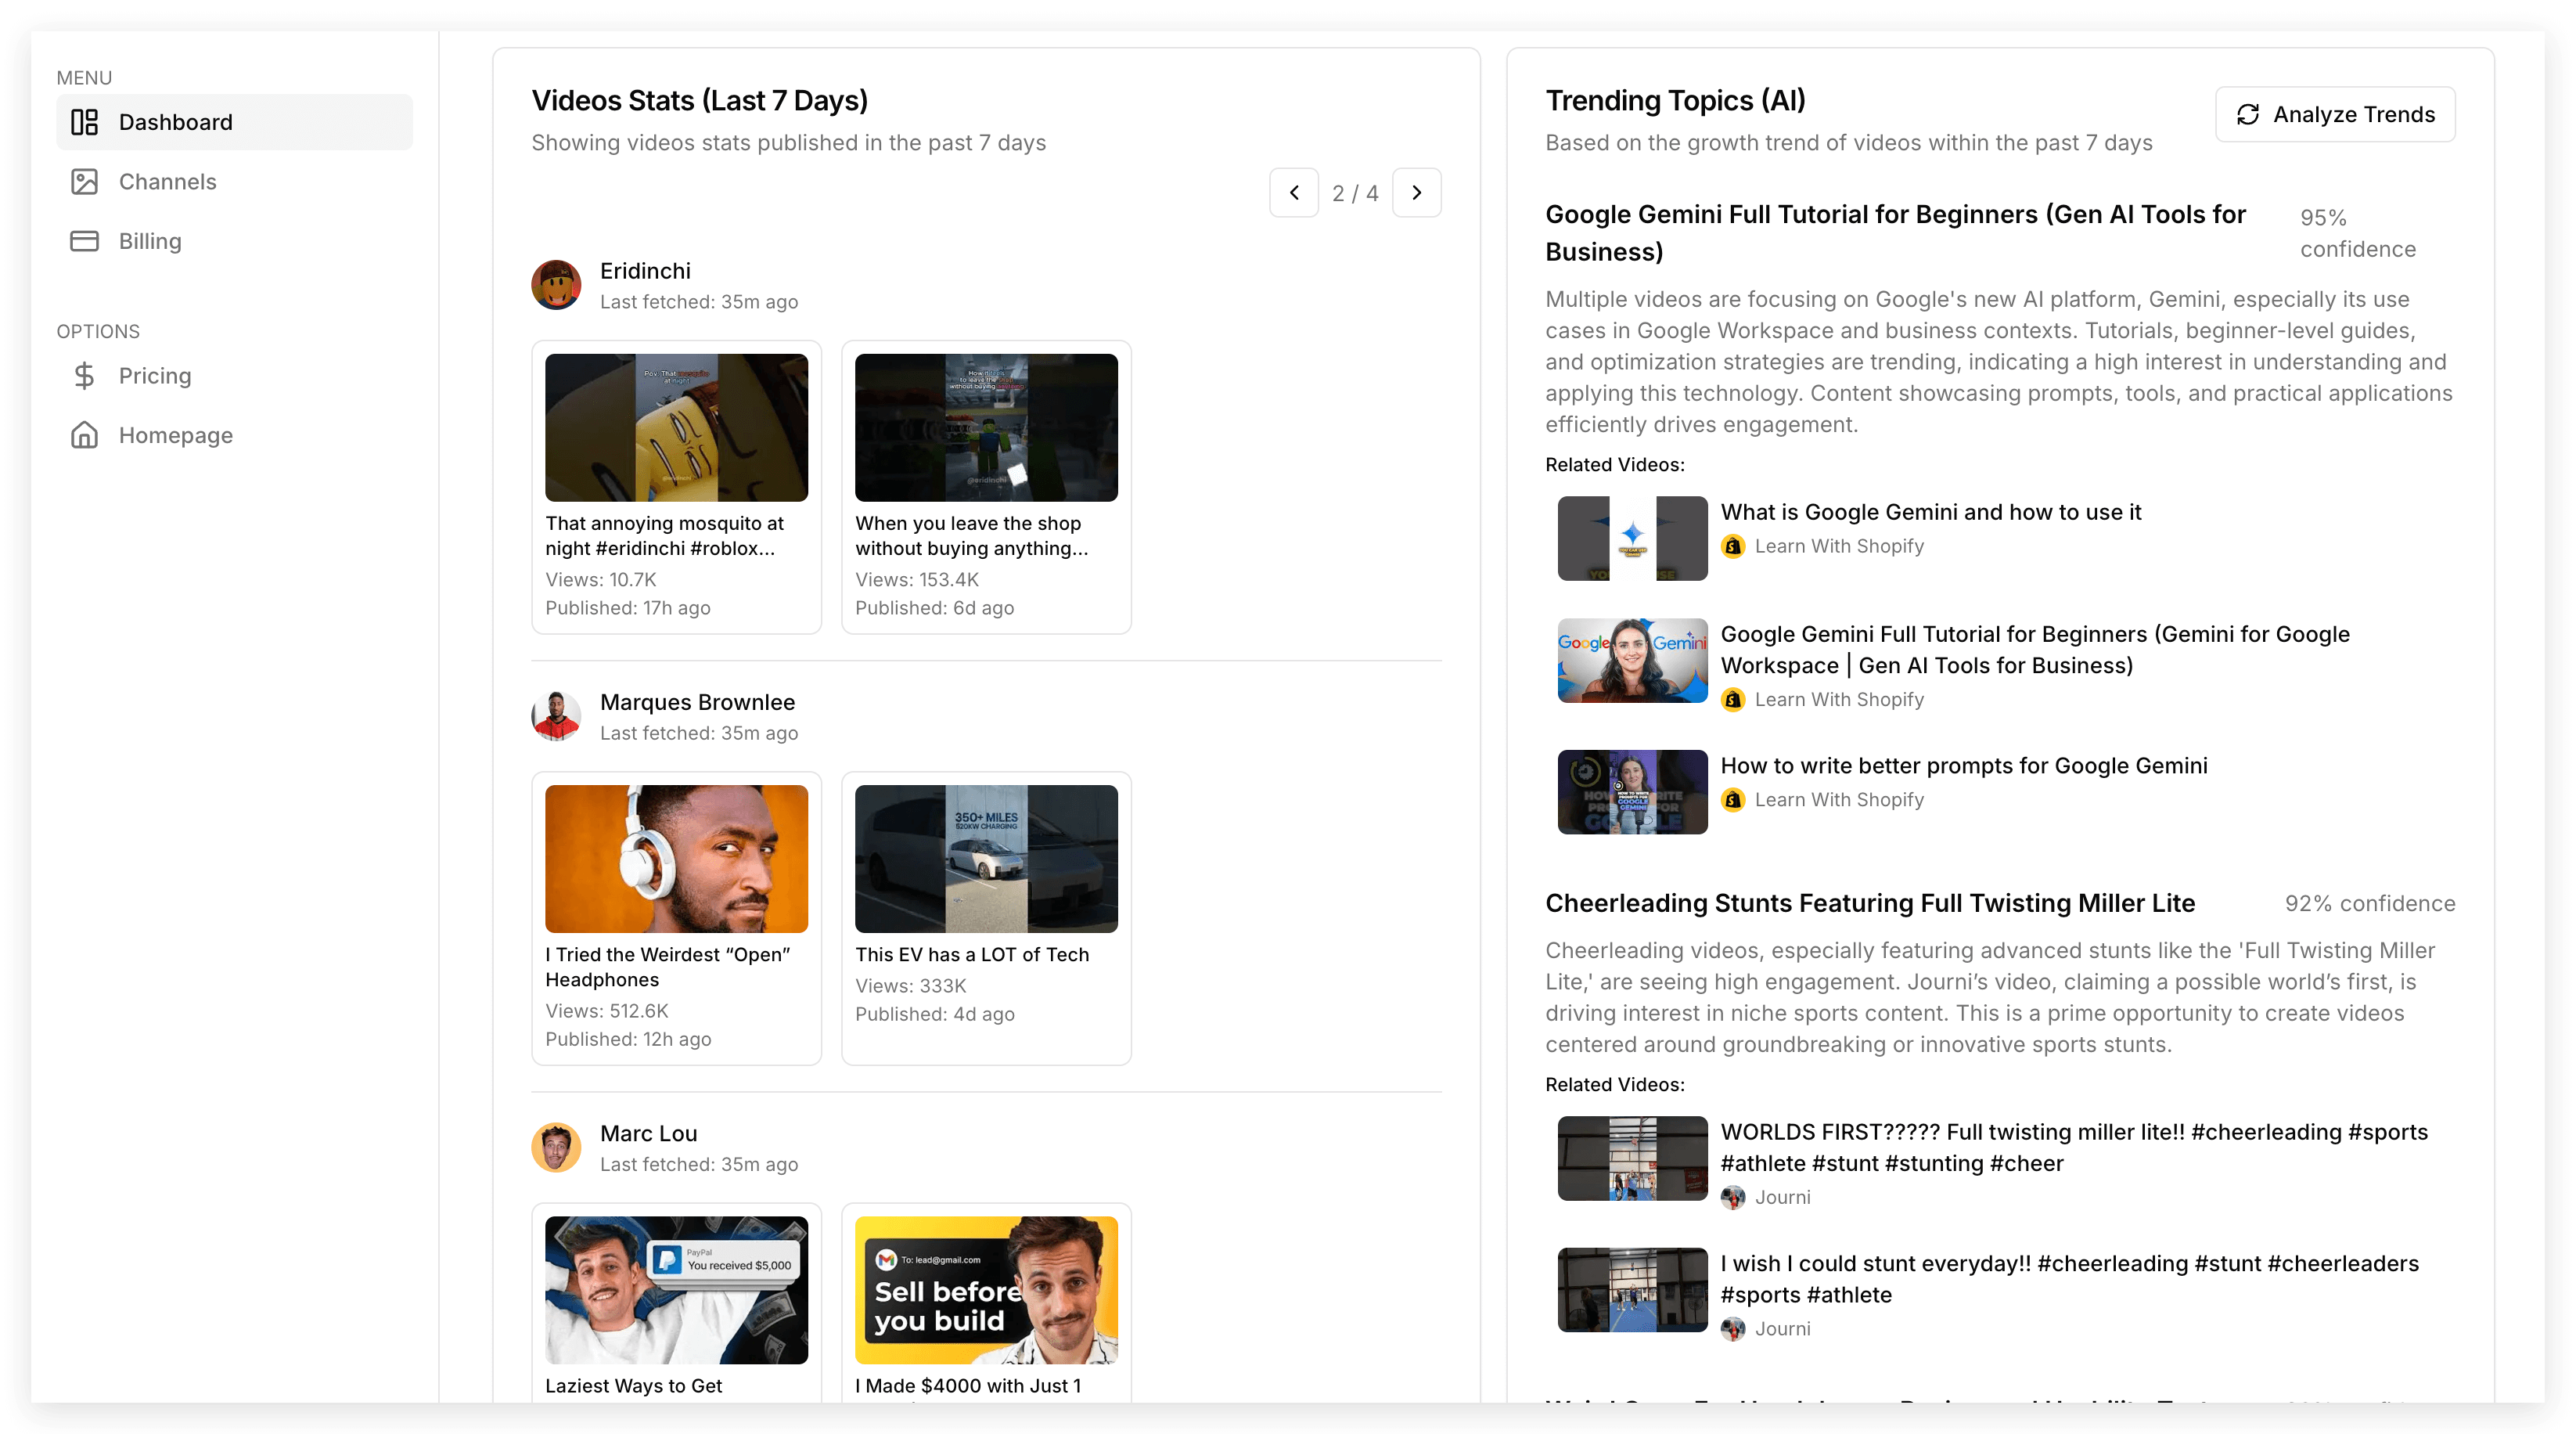Click the Pricing dollar sign icon
Viewport: 2576px width, 1434px height.
pos(84,376)
